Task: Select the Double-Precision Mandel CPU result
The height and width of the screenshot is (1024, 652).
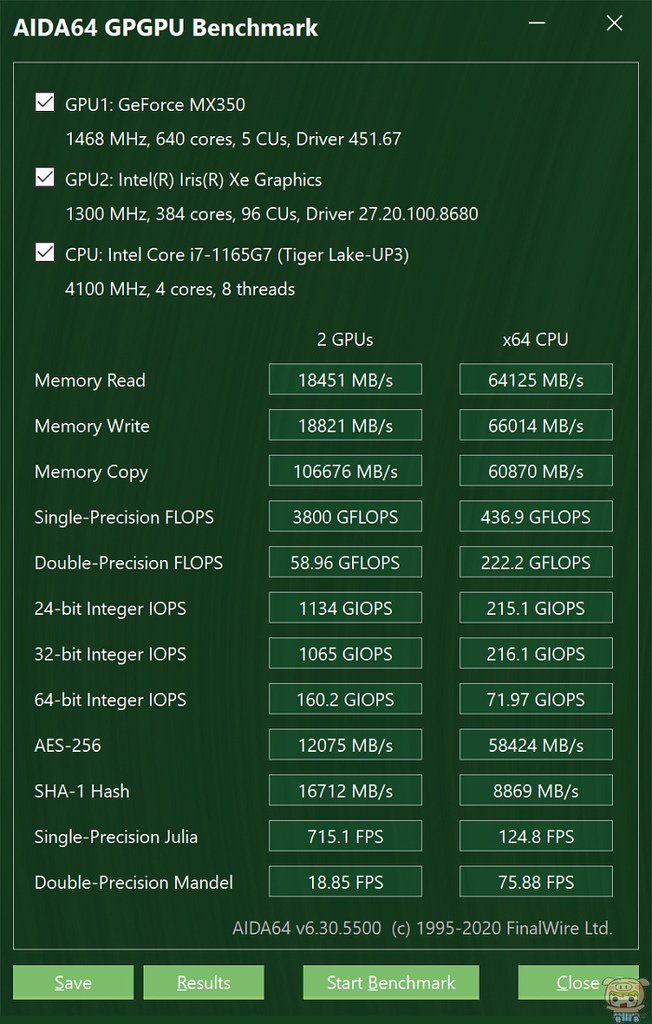Action: point(536,882)
